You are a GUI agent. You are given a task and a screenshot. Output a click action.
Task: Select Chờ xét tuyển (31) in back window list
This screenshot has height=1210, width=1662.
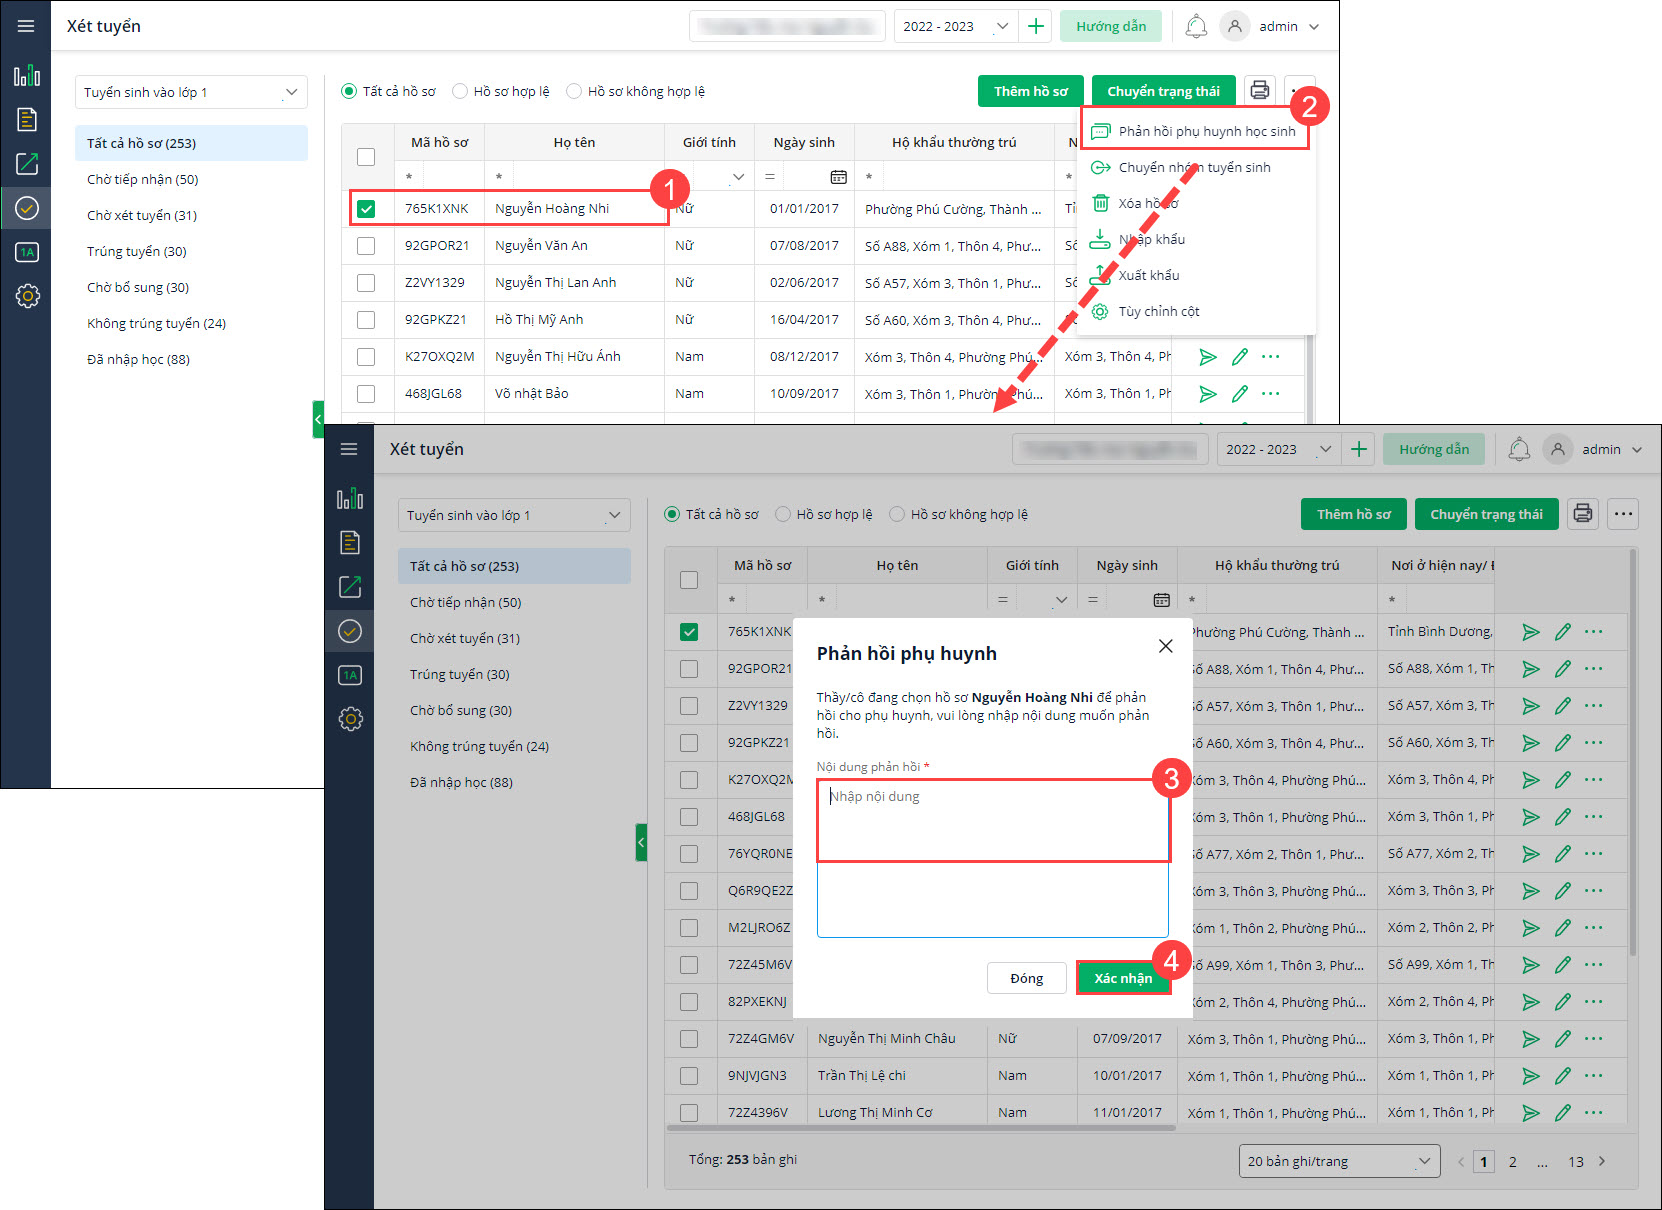[142, 215]
